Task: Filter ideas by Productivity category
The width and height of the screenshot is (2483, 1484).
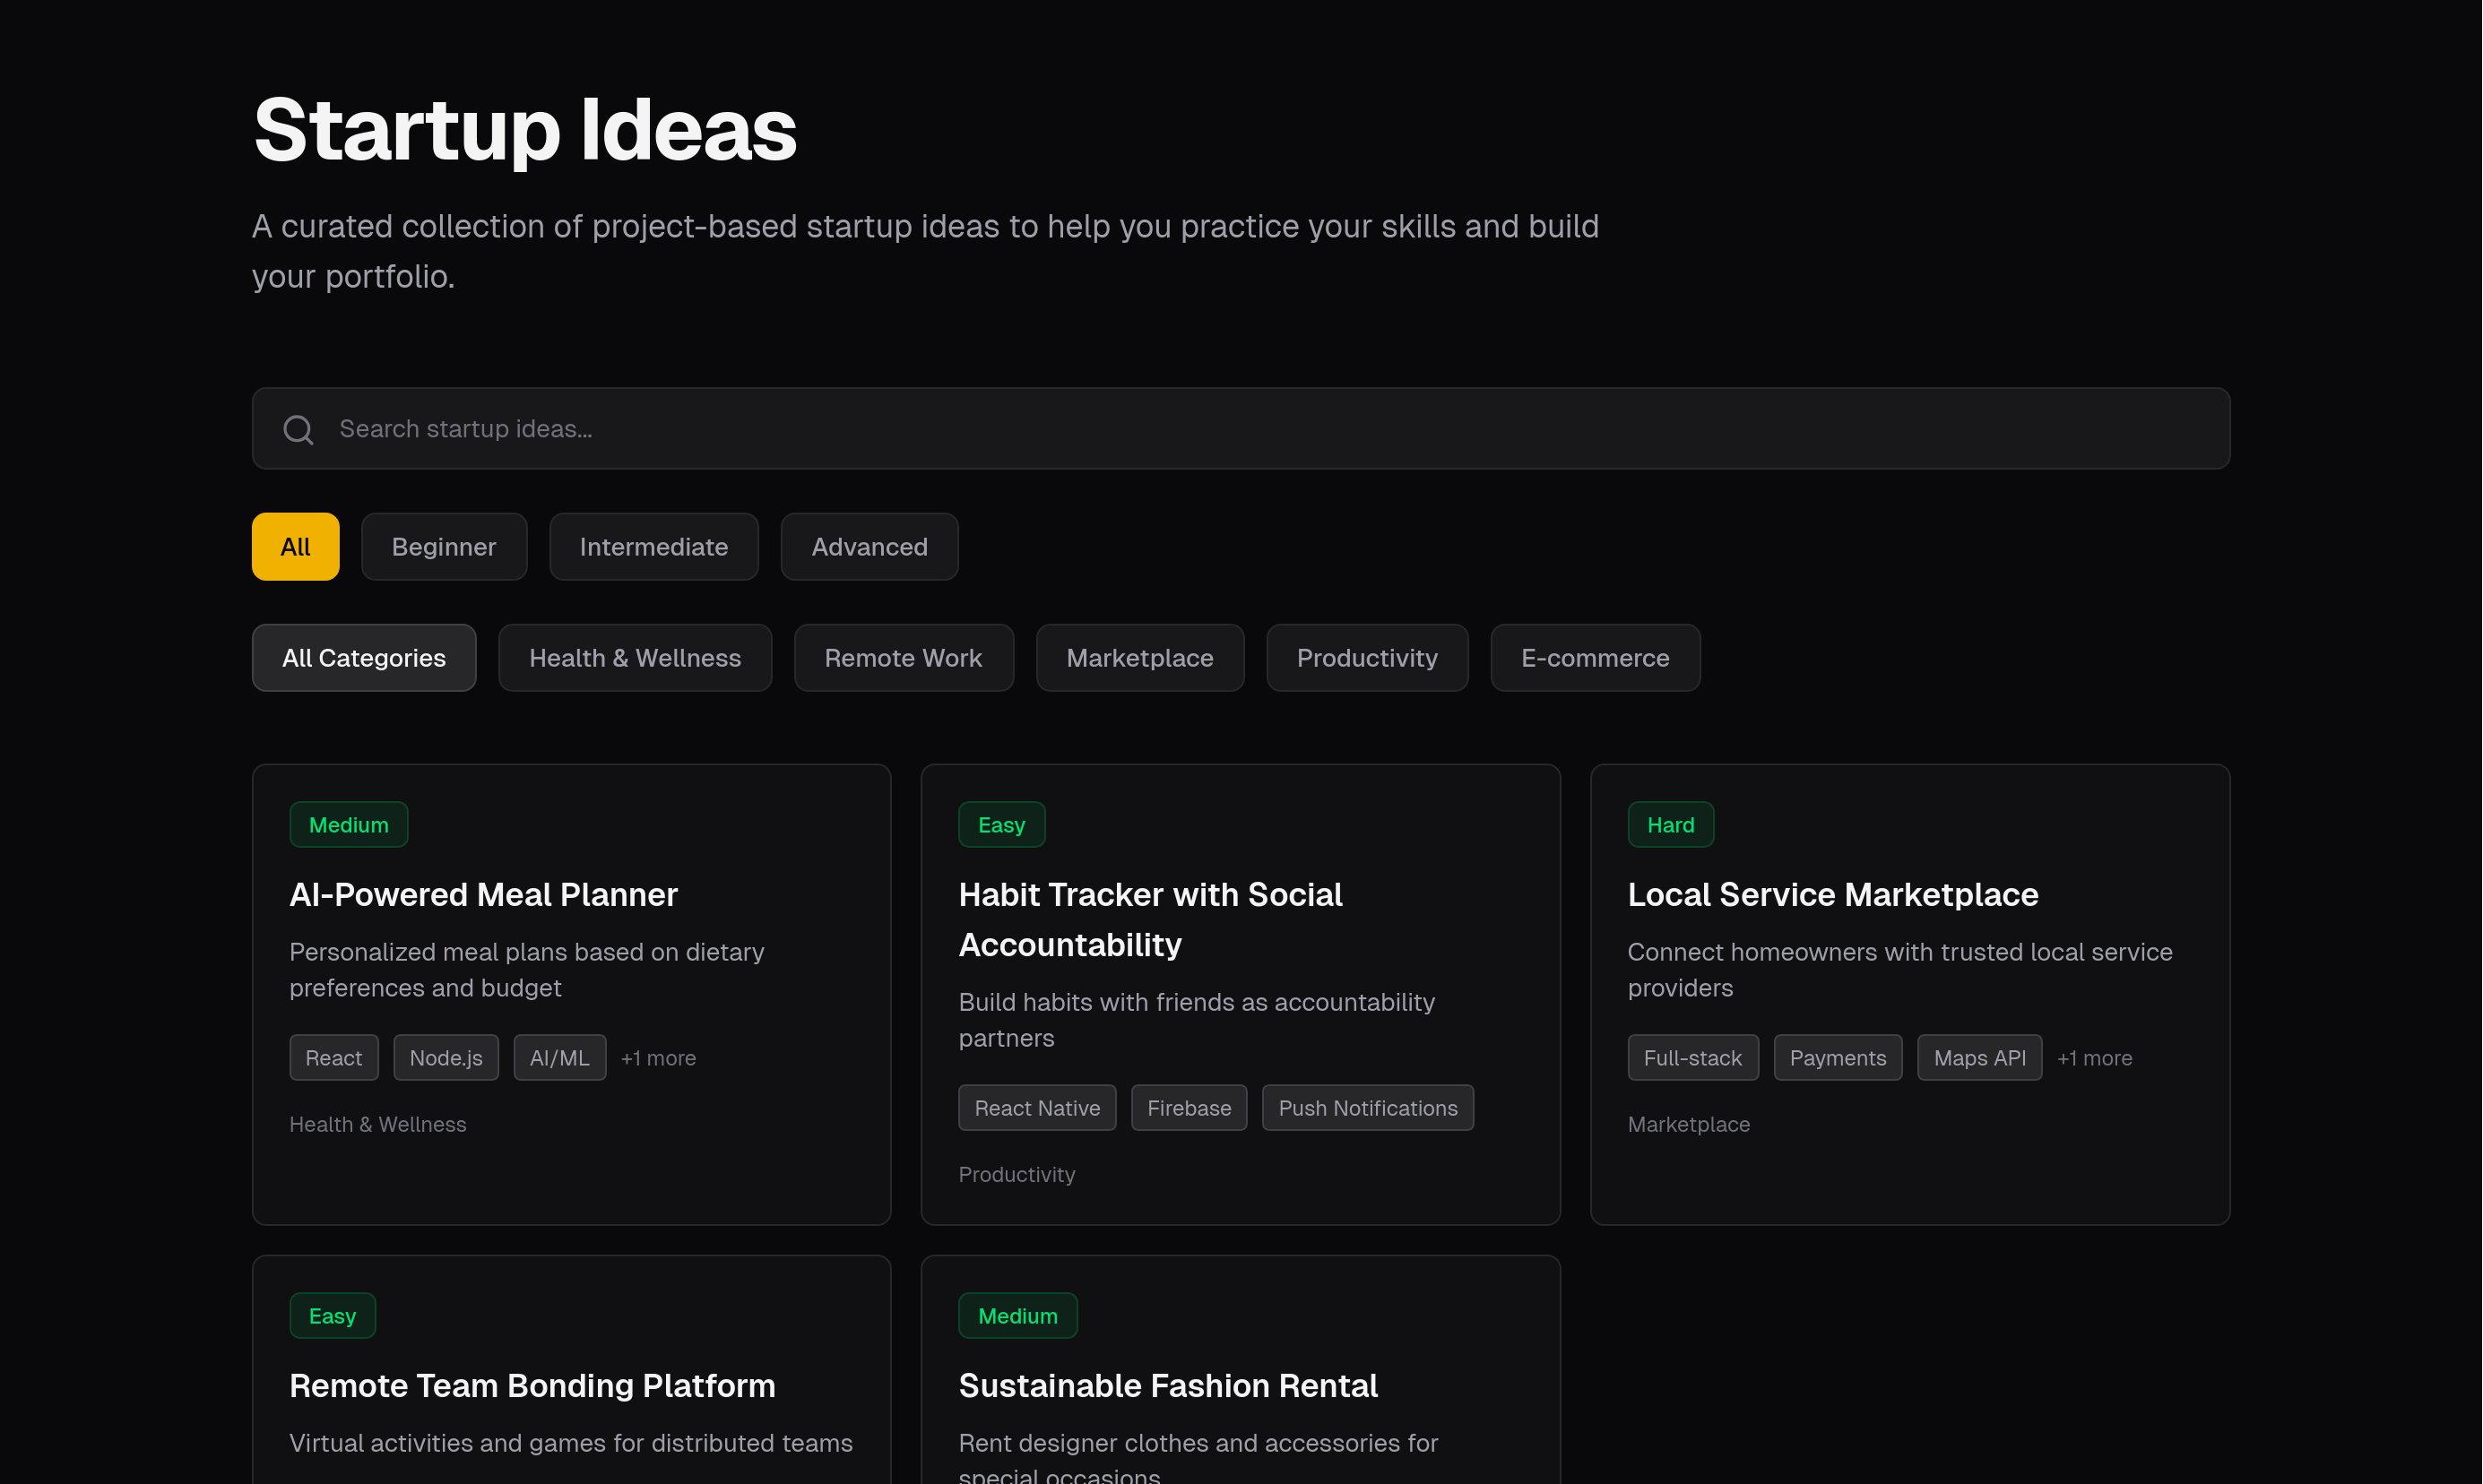Action: [1366, 658]
